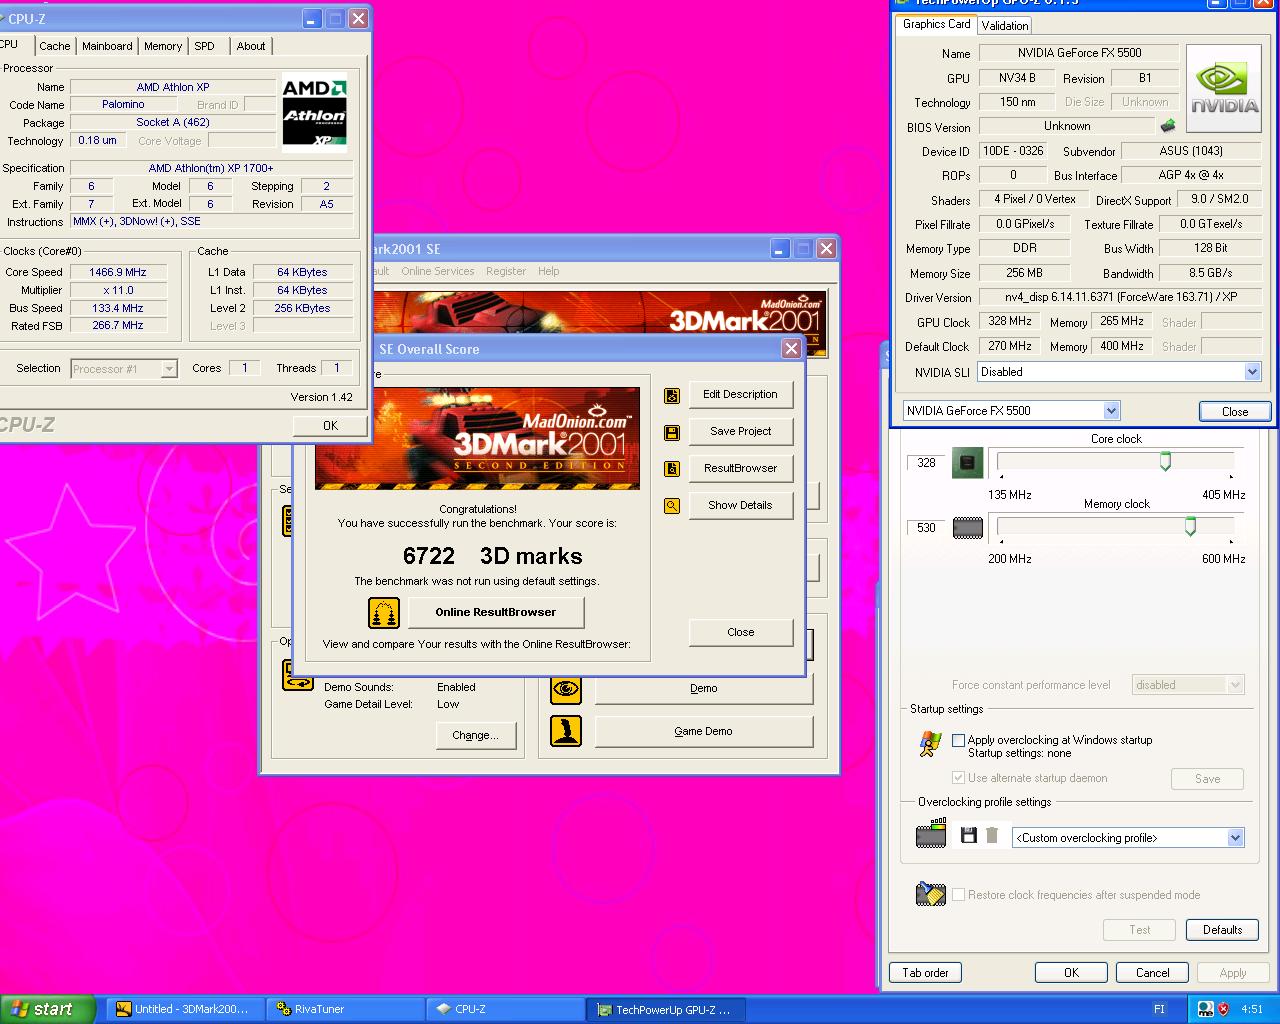This screenshot has height=1024, width=1280.
Task: Click the Game Demo joystick icon
Action: pos(566,731)
